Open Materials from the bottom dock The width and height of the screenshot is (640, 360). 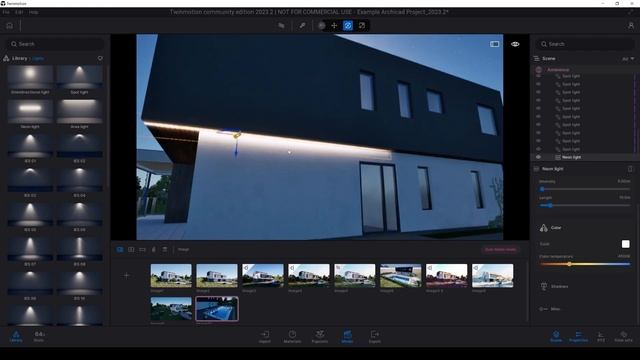click(292, 337)
